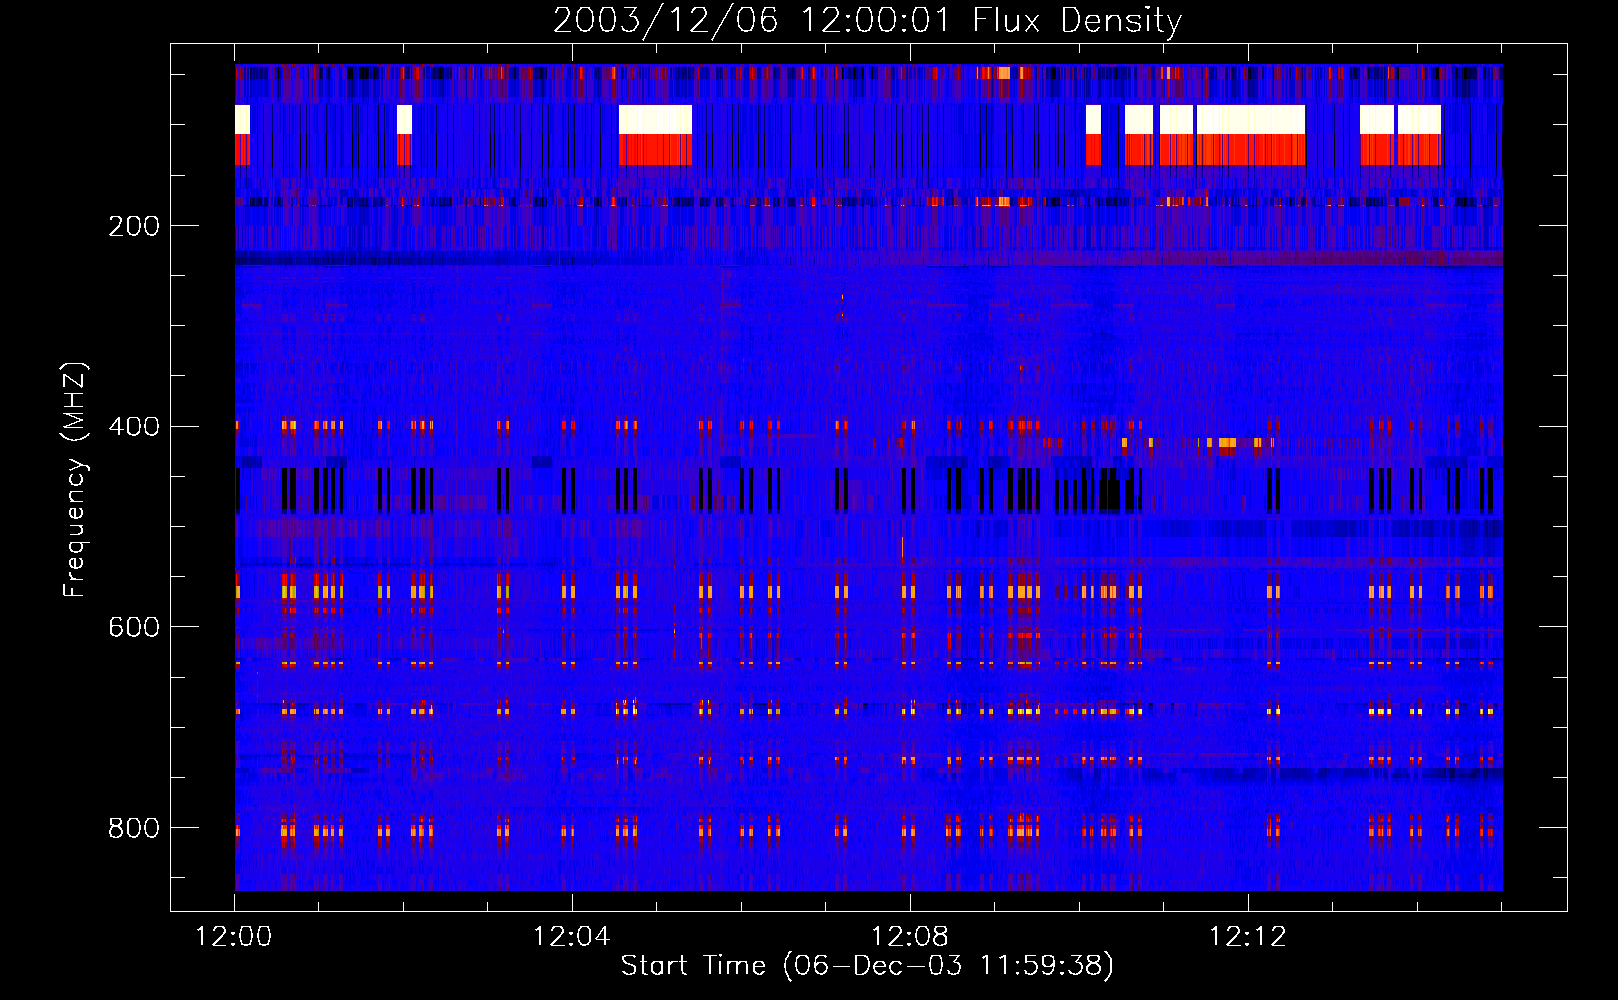Viewport: 1618px width, 1000px height.
Task: Click the "Frequency (MHZ)" axis label
Action: (x=75, y=479)
